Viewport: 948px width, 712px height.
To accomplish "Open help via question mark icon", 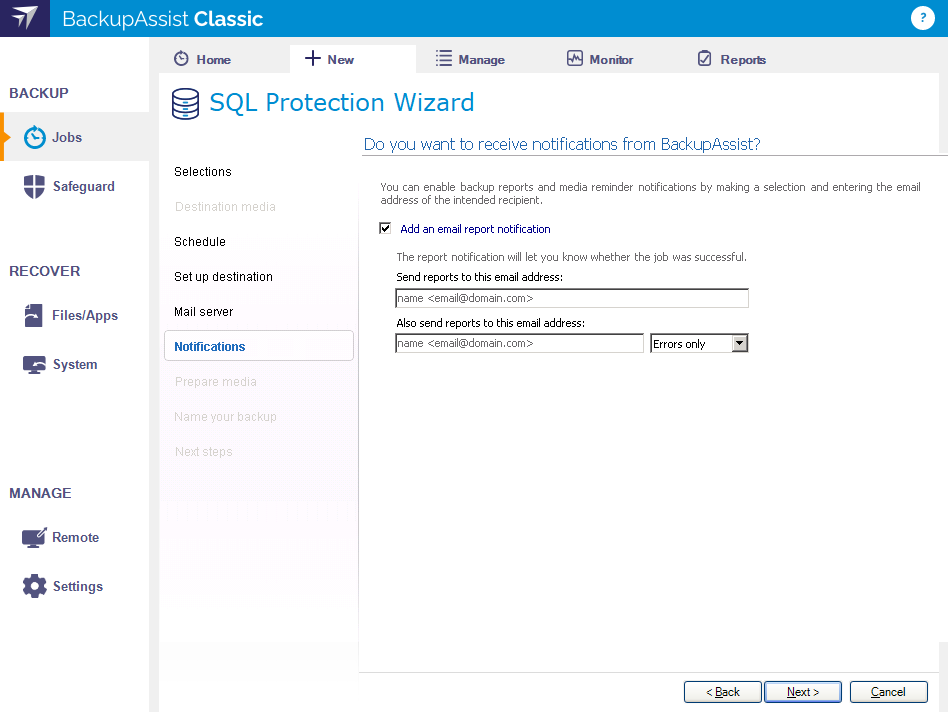I will tap(923, 18).
